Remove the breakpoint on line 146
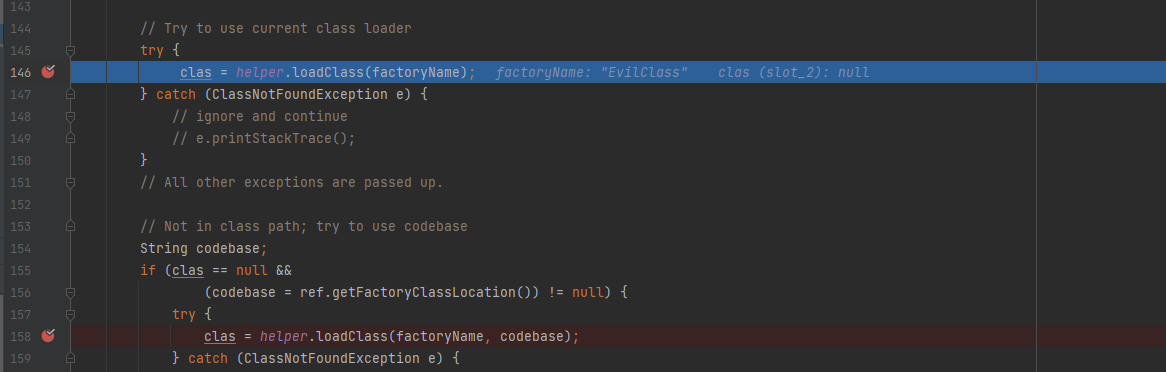Viewport: 1166px width, 372px height. (48, 72)
